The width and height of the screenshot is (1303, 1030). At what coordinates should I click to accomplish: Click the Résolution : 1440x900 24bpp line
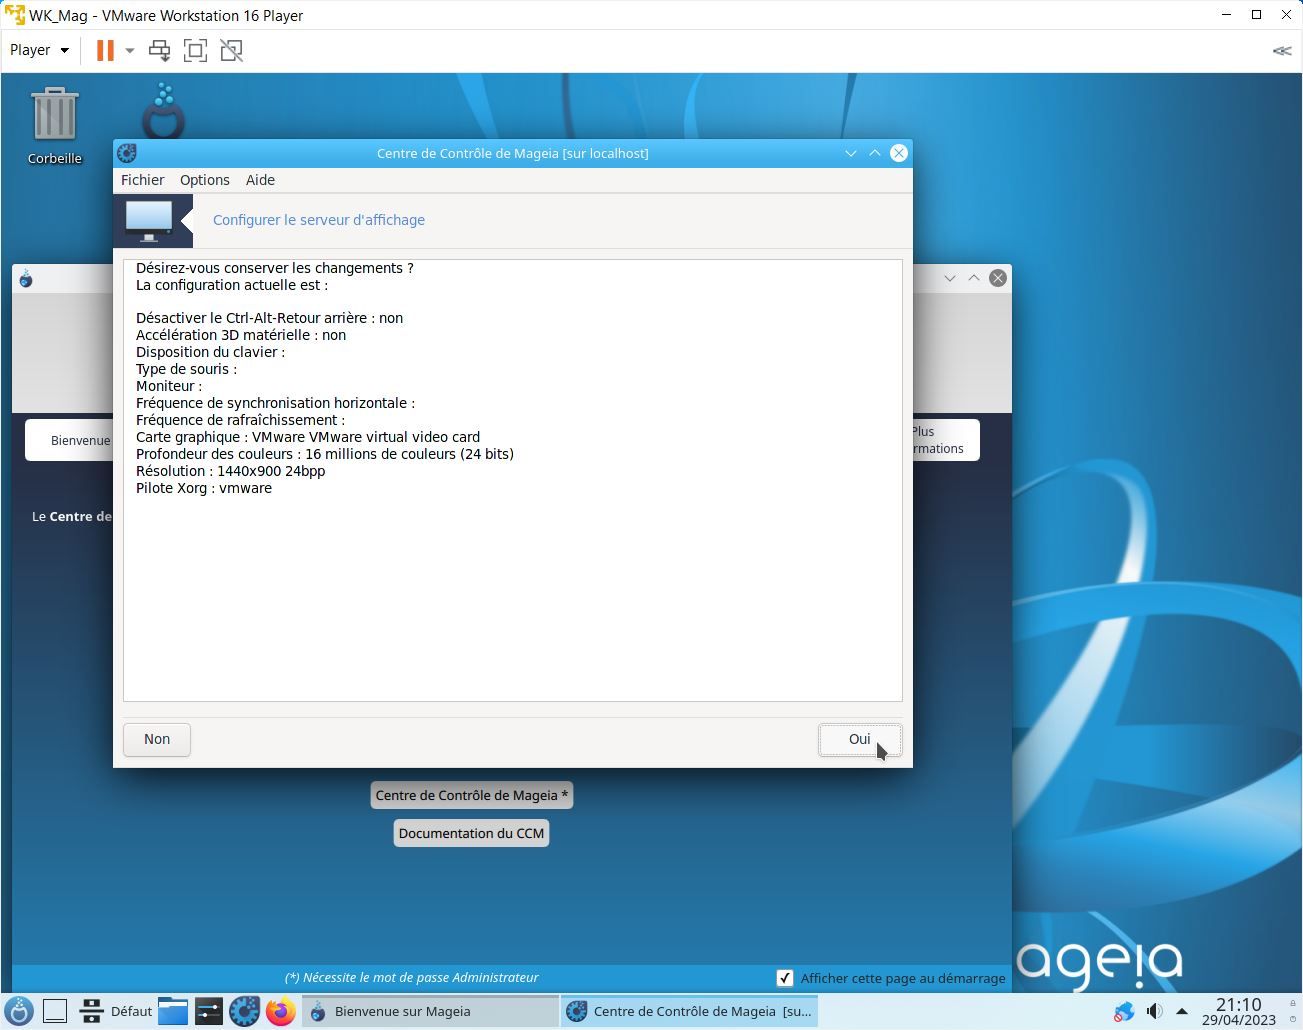(x=230, y=471)
